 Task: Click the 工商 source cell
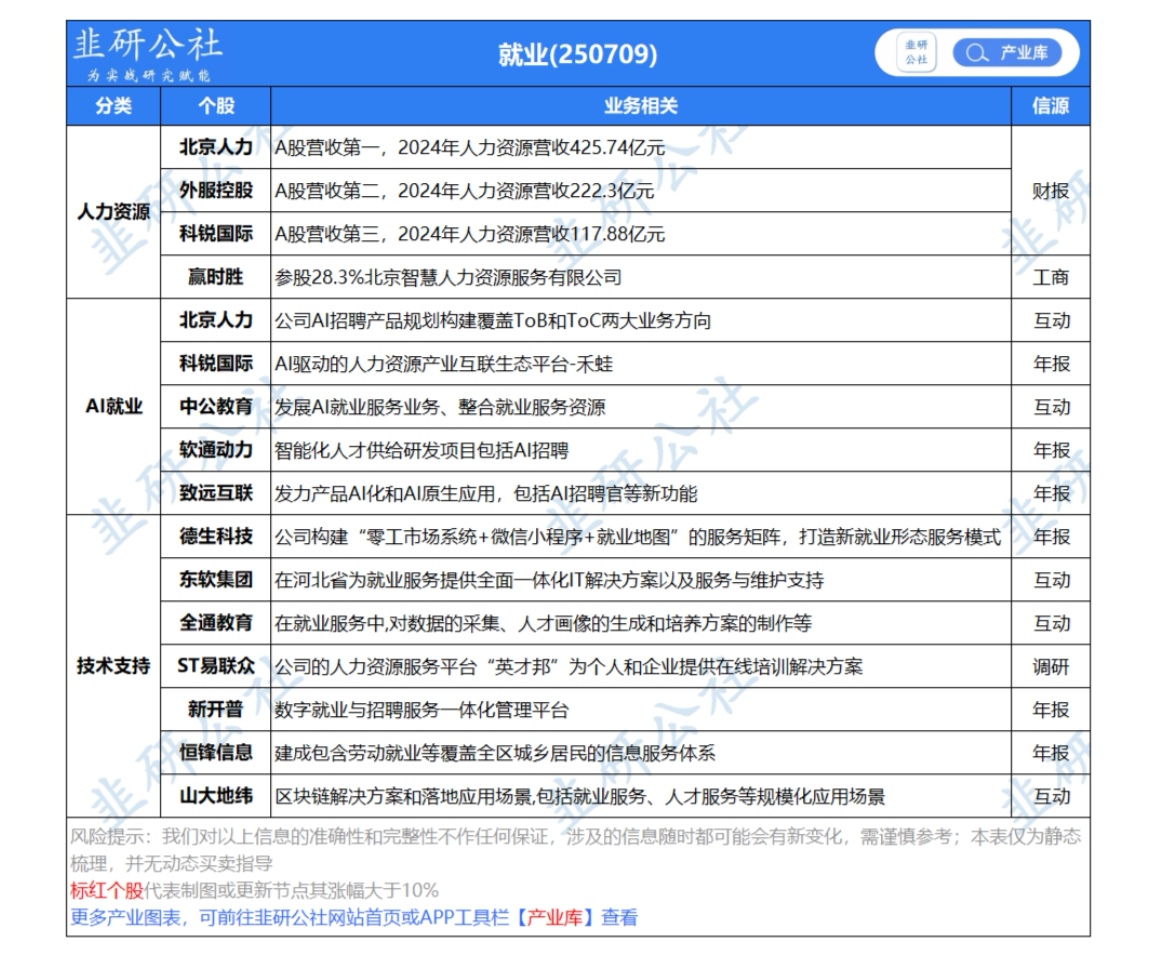pyautogui.click(x=1050, y=278)
